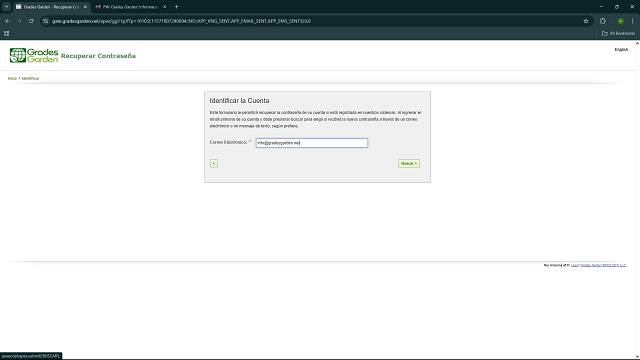Click the Identificar breadcrumb

click(x=31, y=78)
